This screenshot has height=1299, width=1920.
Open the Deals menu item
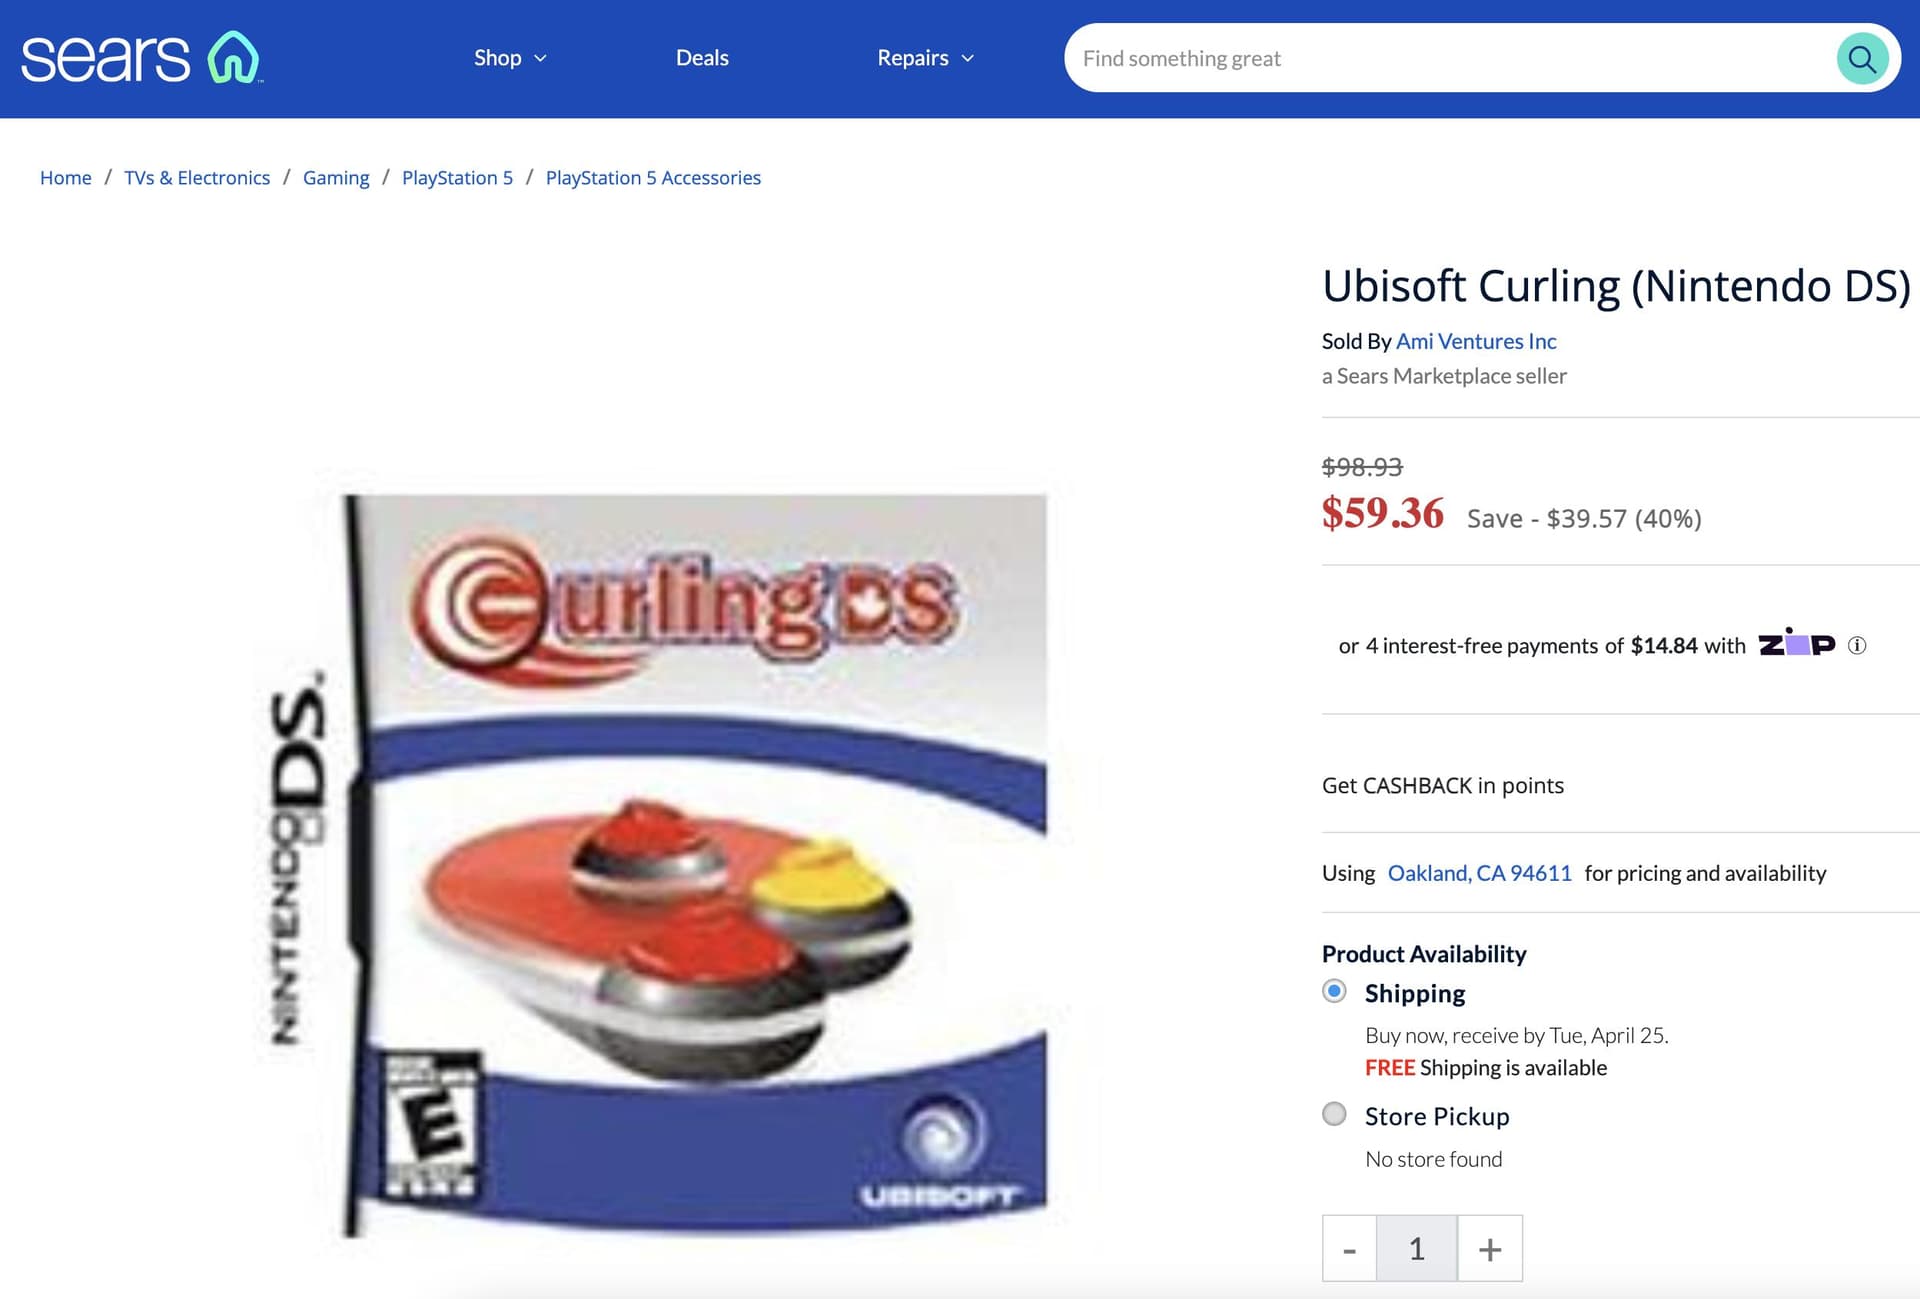[x=702, y=58]
